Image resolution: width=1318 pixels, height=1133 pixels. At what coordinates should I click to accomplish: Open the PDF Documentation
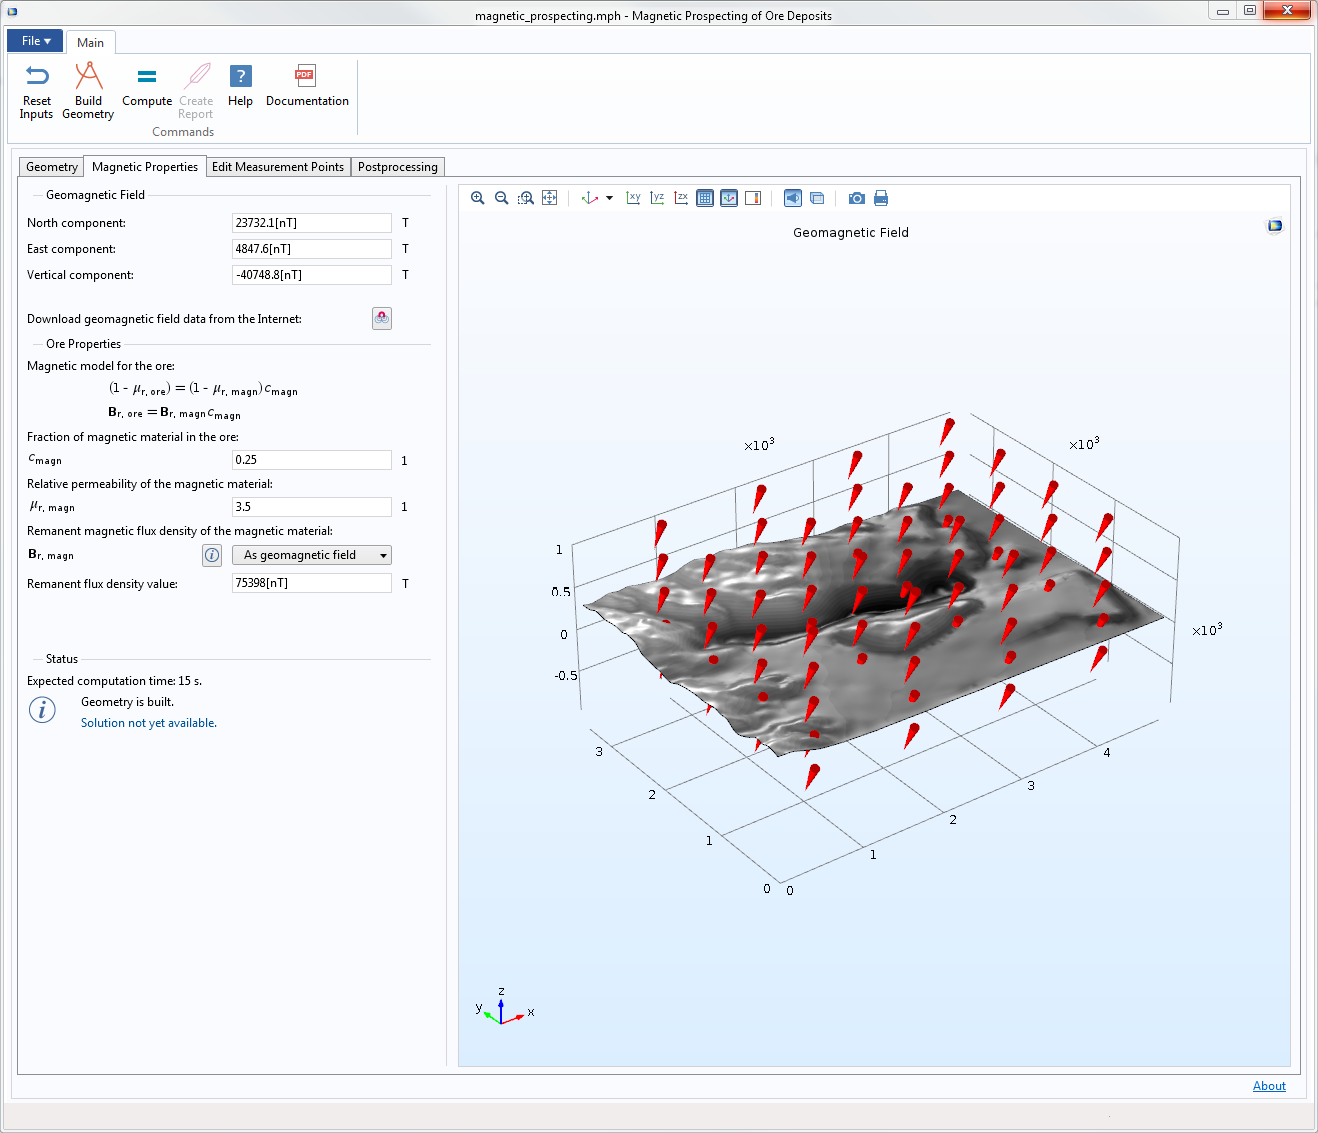coord(307,87)
